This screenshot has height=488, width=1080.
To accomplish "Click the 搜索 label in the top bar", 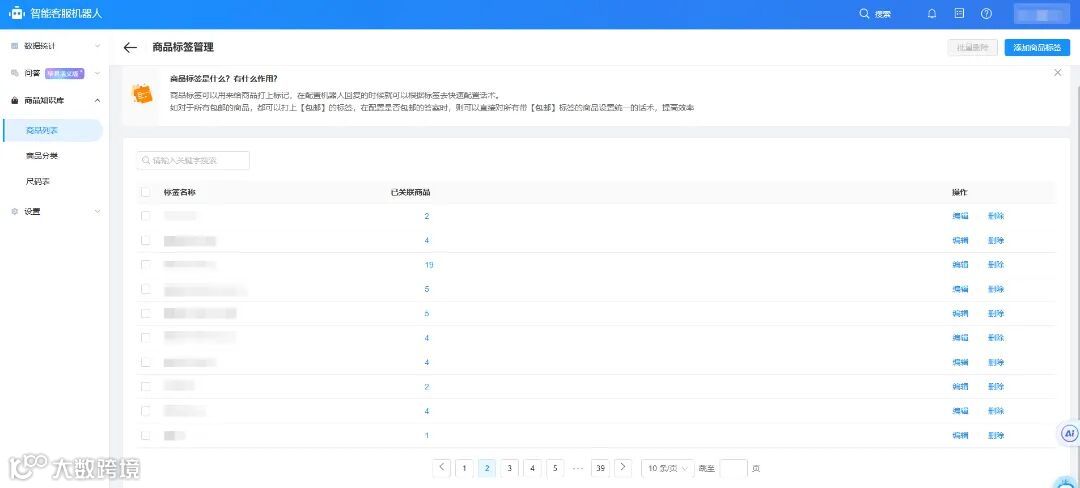I will click(x=882, y=14).
